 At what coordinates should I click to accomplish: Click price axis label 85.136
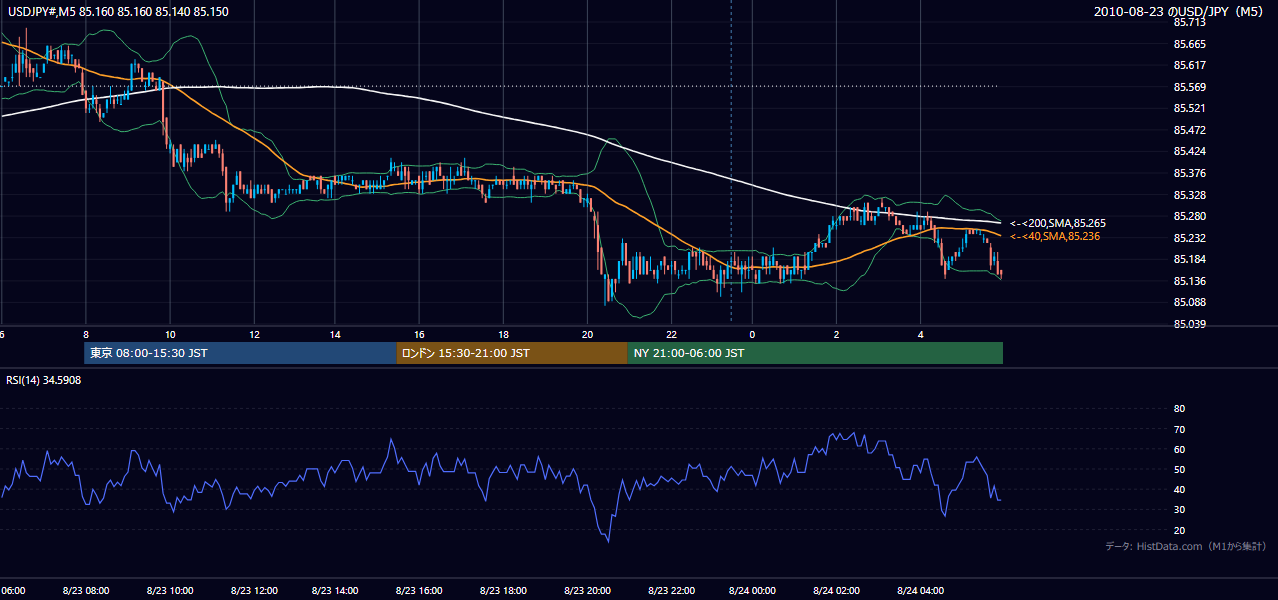pos(1189,281)
